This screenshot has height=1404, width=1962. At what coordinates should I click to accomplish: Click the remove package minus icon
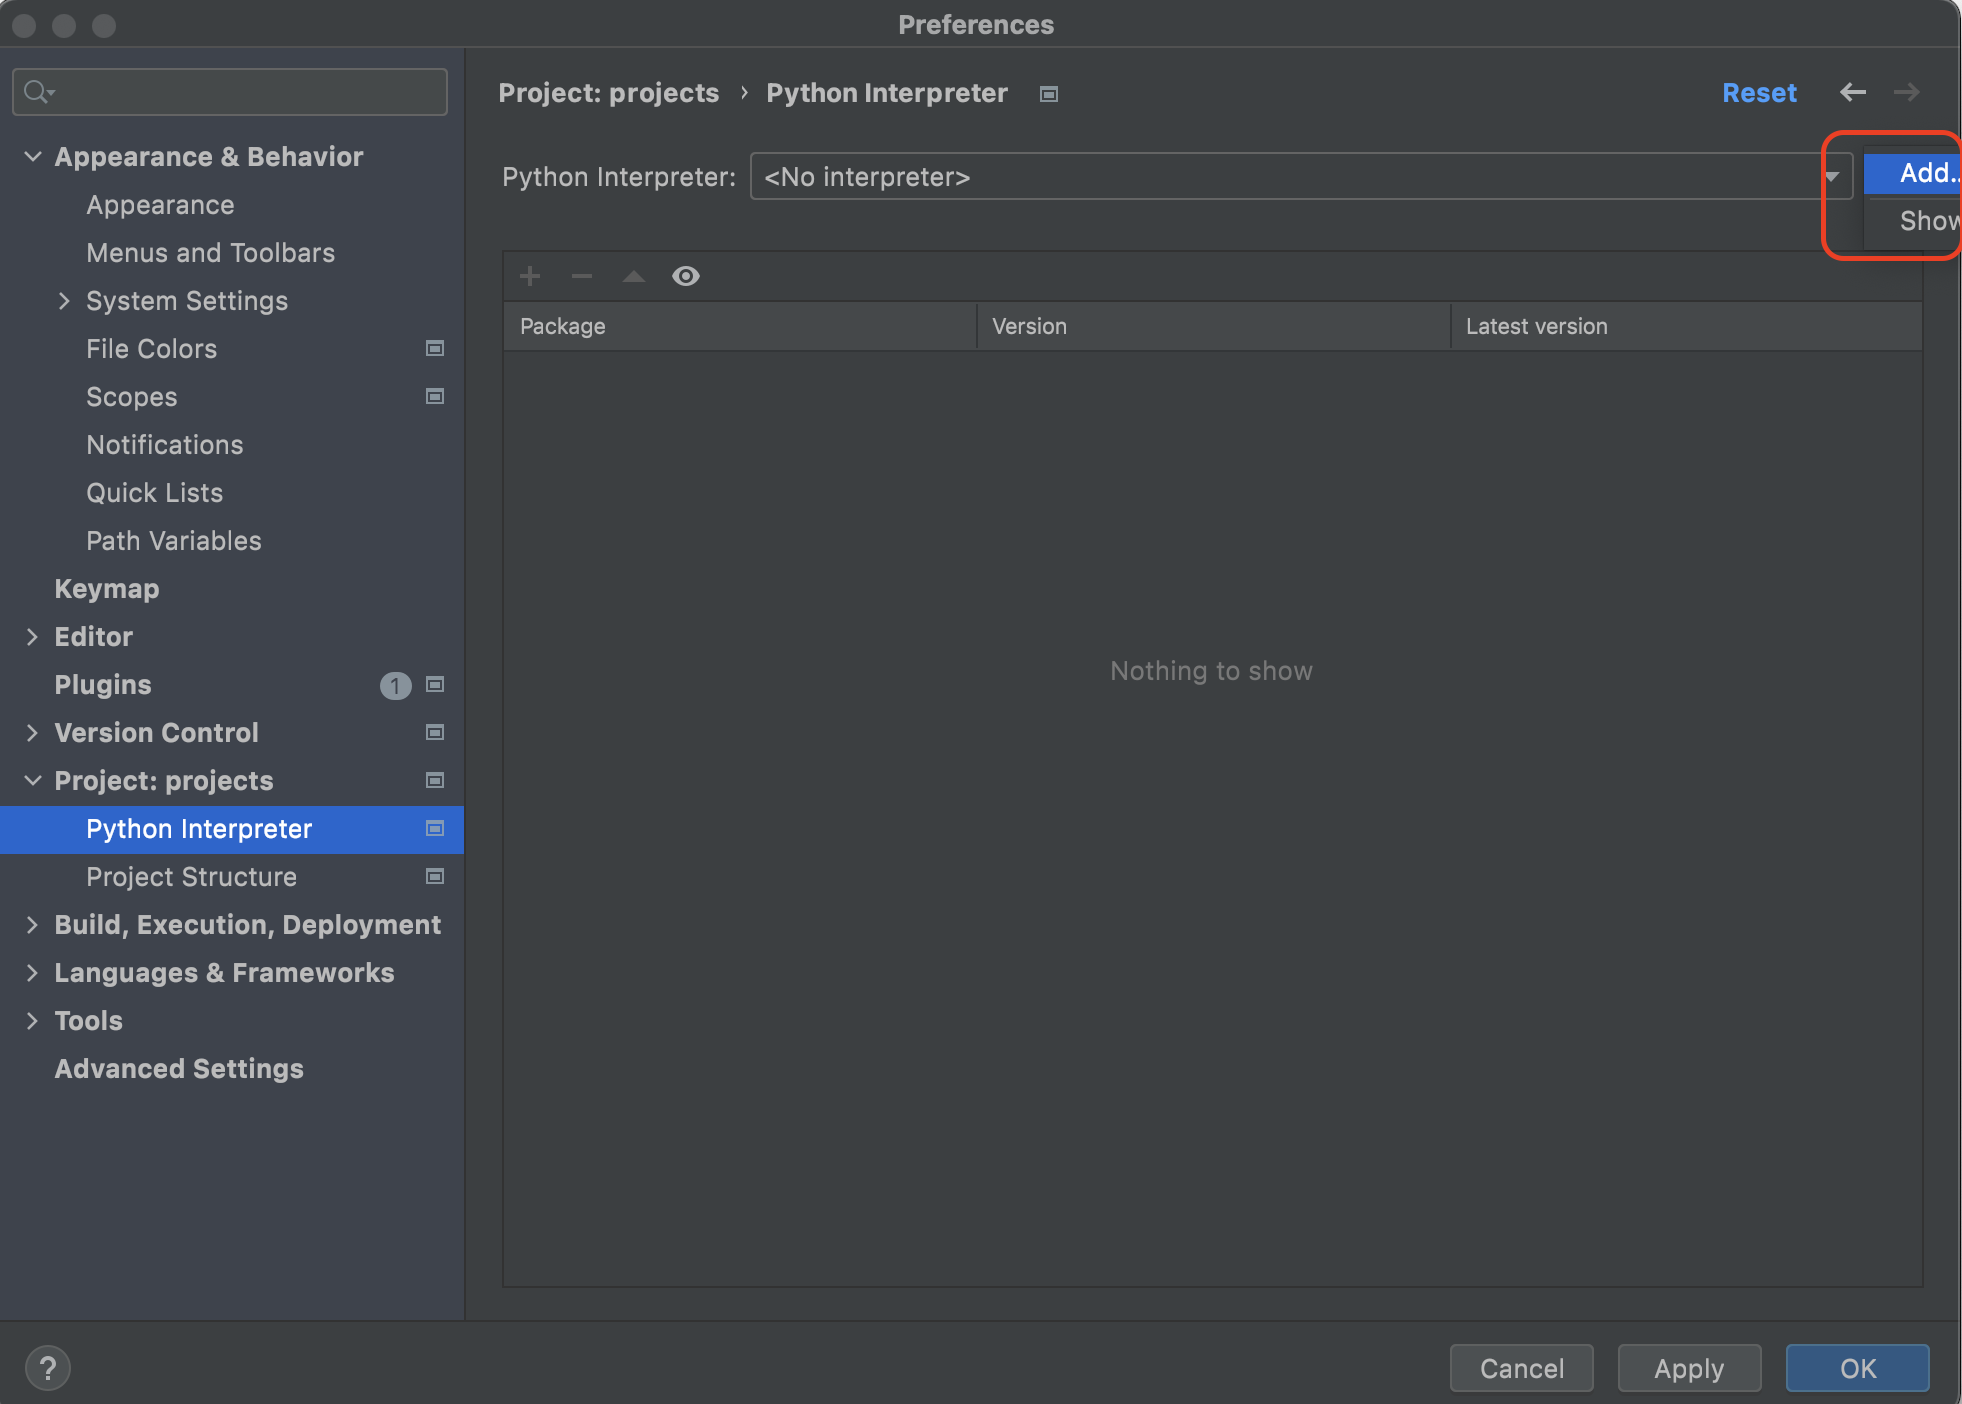tap(582, 276)
